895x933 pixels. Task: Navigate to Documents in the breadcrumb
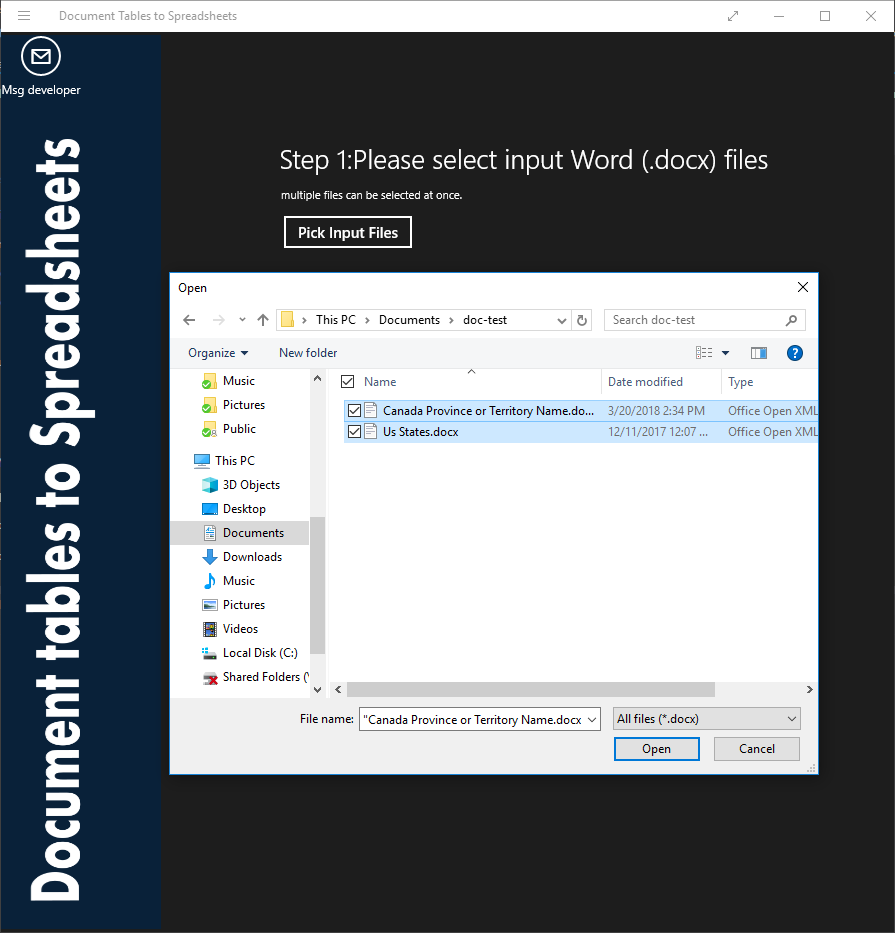coord(408,319)
